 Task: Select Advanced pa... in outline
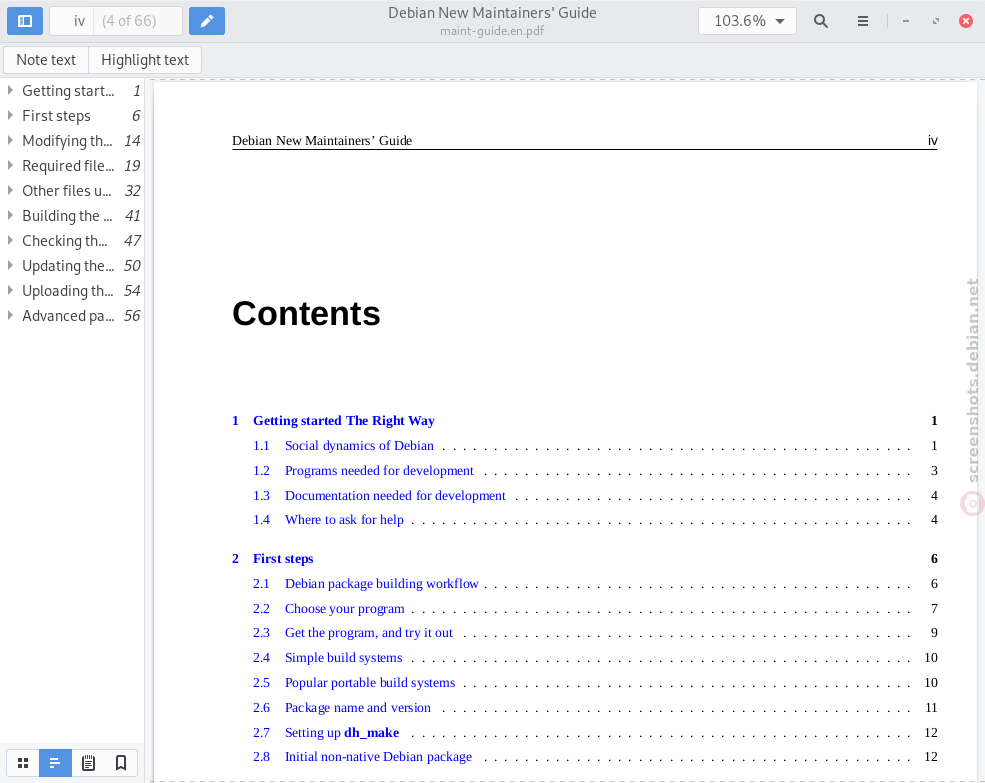[73, 315]
